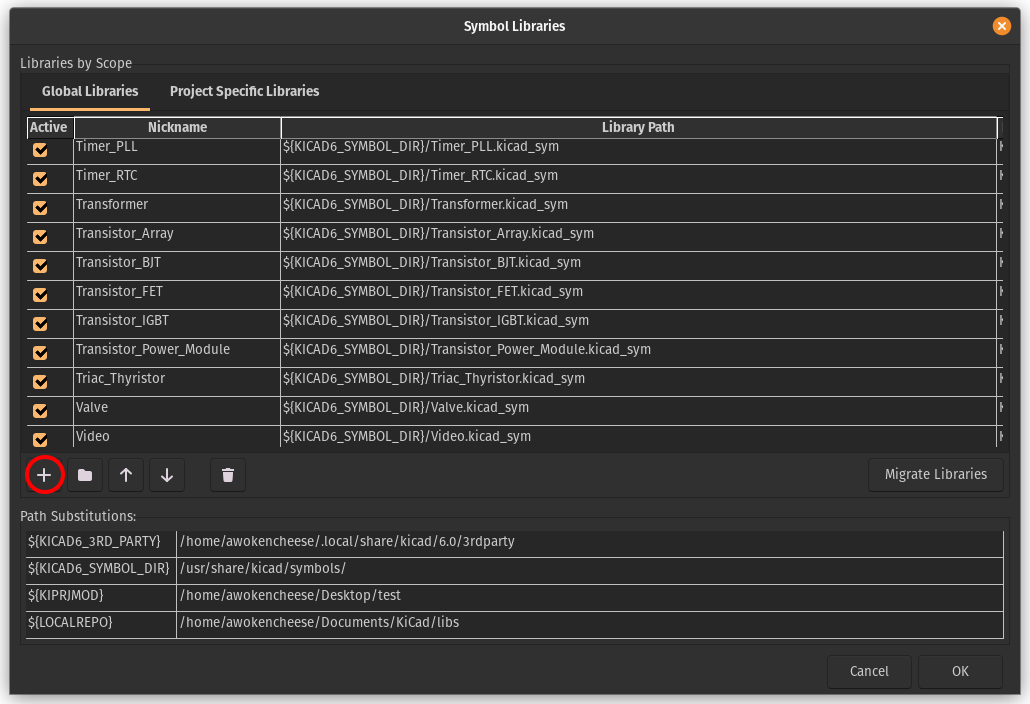Click the /usr/share/kicad/symbols/ path value
This screenshot has height=704, width=1030.
[x=590, y=571]
